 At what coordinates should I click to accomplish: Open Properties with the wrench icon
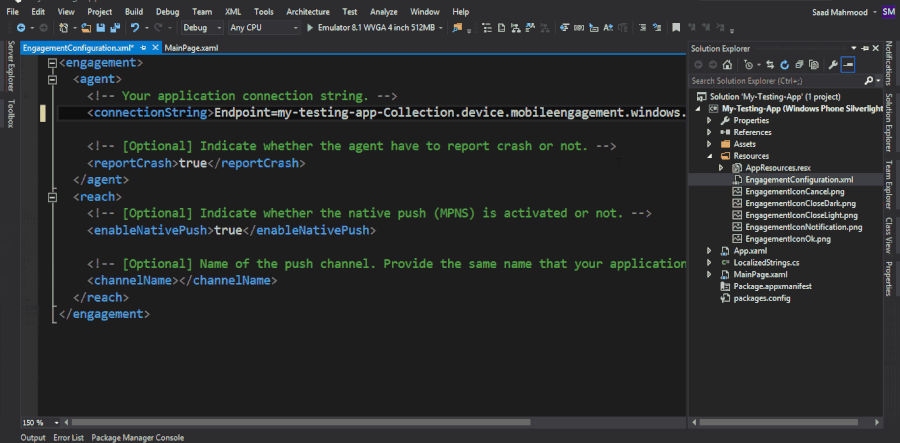[833, 65]
